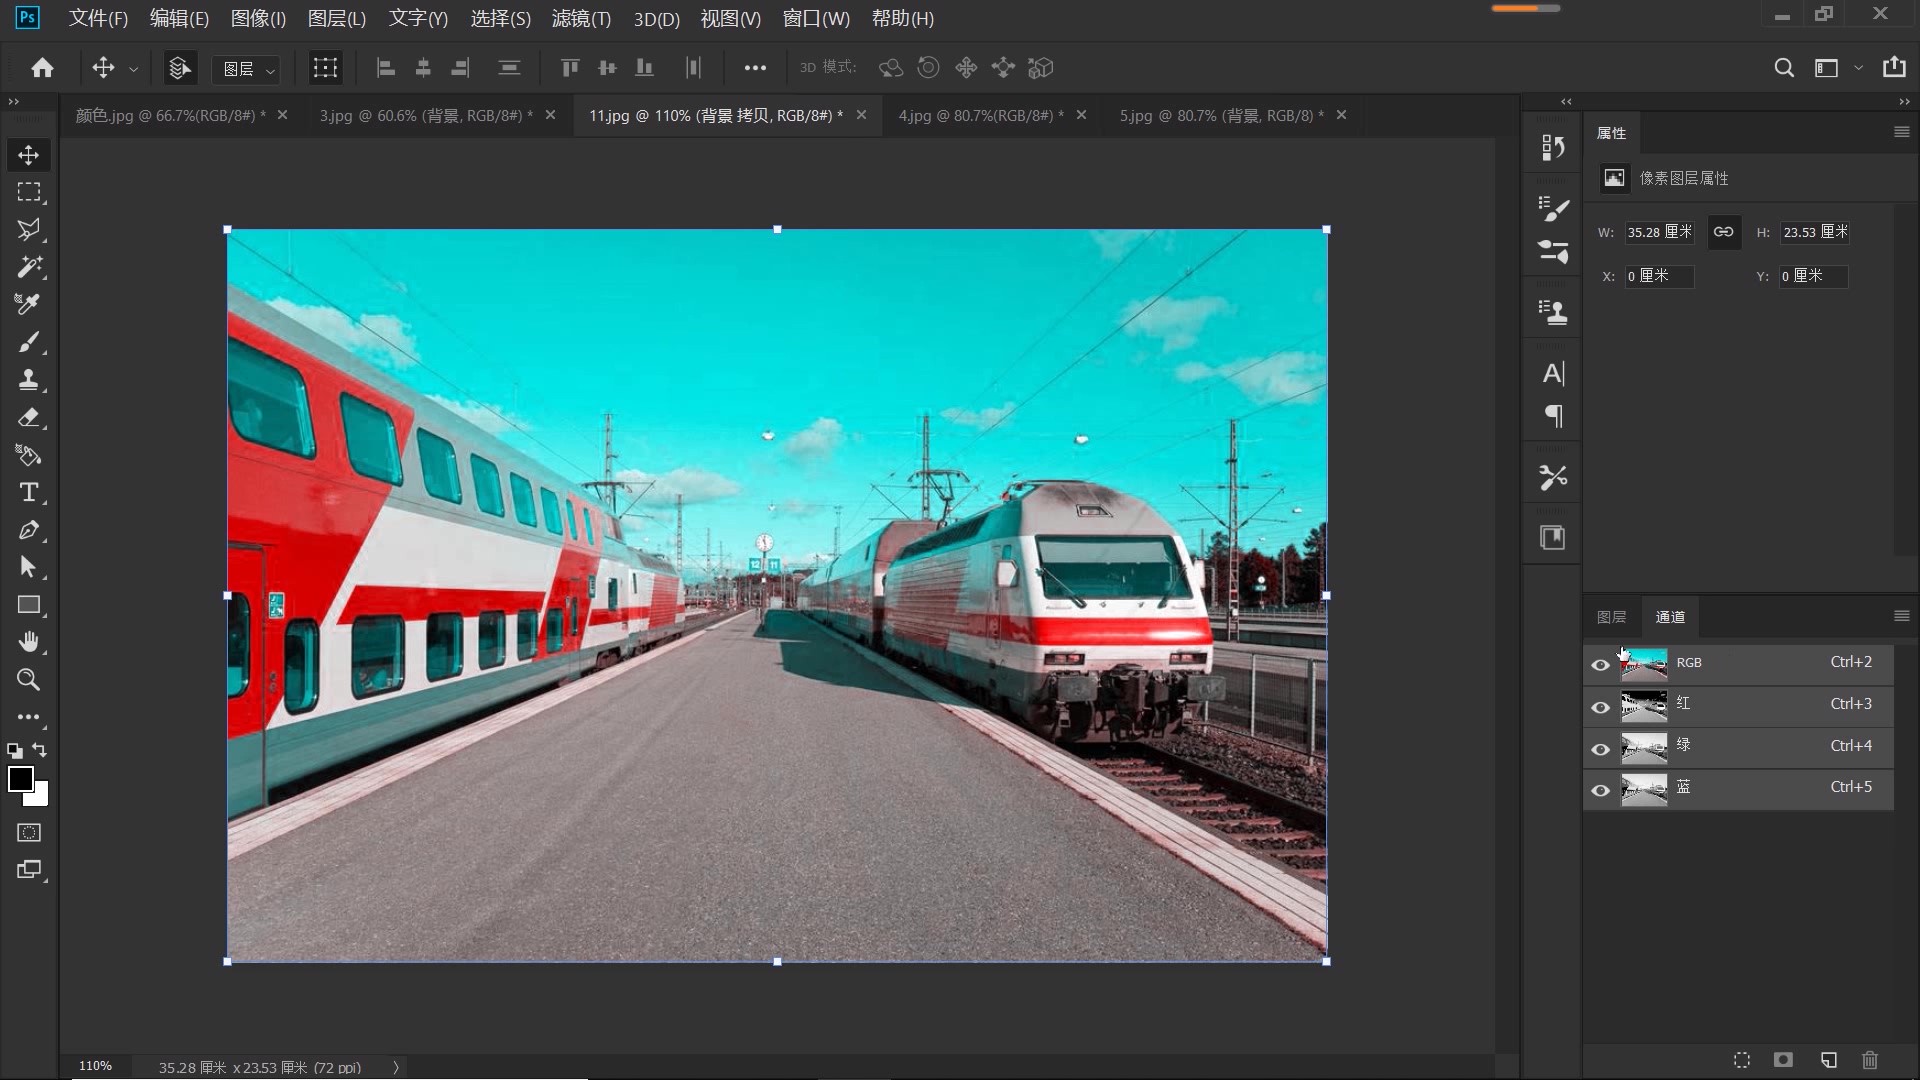
Task: Switch to the 图层 panel tab
Action: (1611, 617)
